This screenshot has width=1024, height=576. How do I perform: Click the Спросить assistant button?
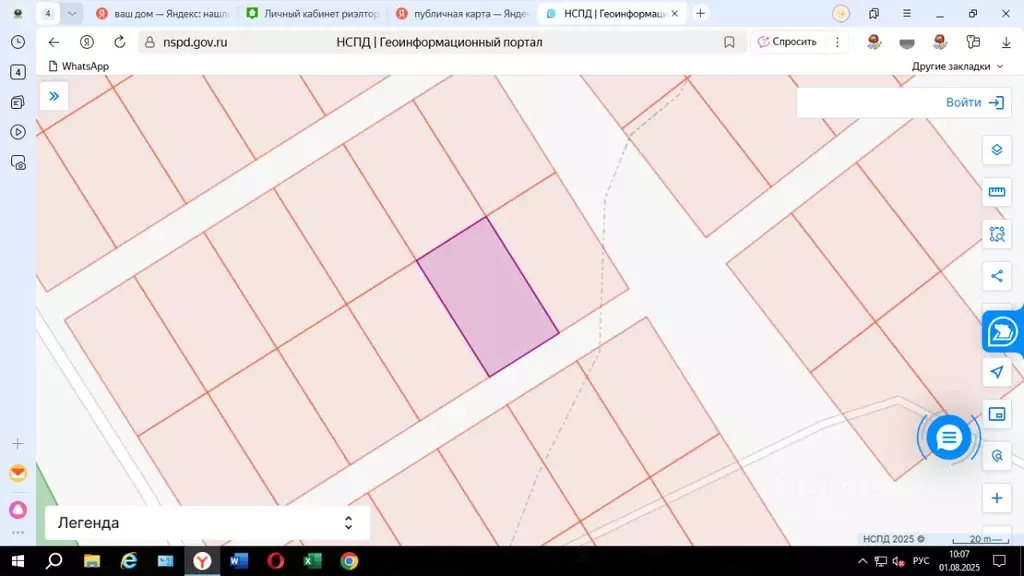pyautogui.click(x=787, y=42)
